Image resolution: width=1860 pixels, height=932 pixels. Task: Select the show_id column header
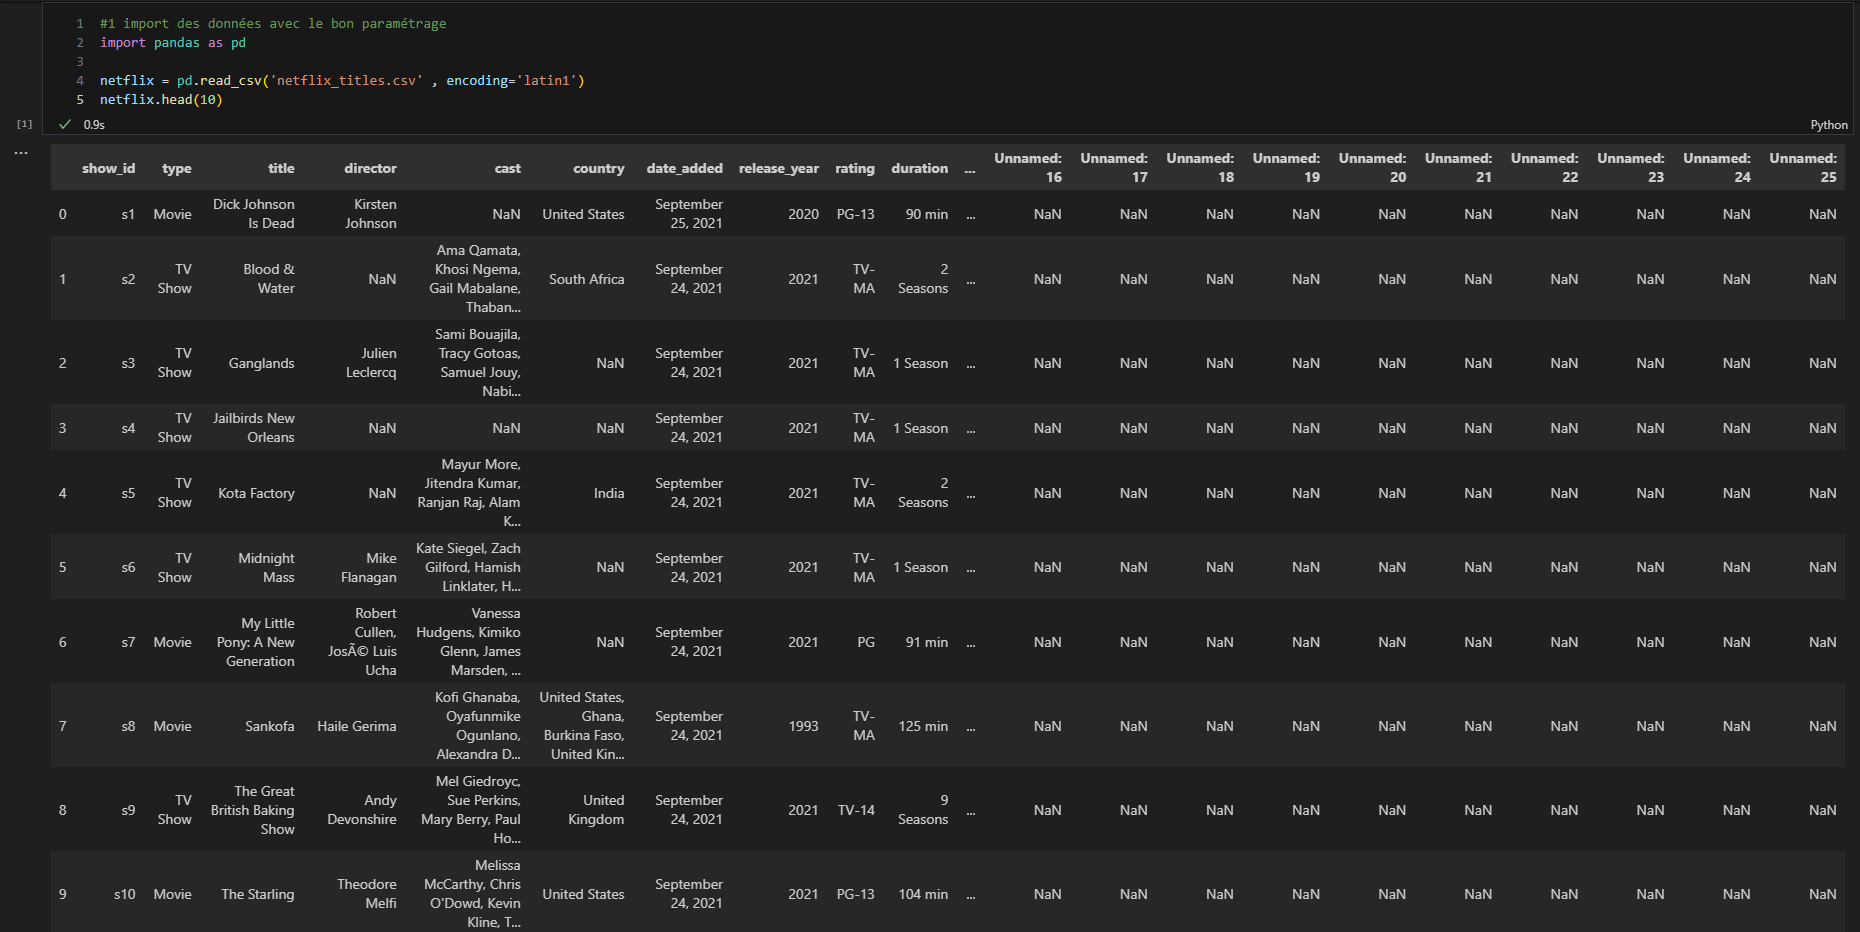pos(108,168)
